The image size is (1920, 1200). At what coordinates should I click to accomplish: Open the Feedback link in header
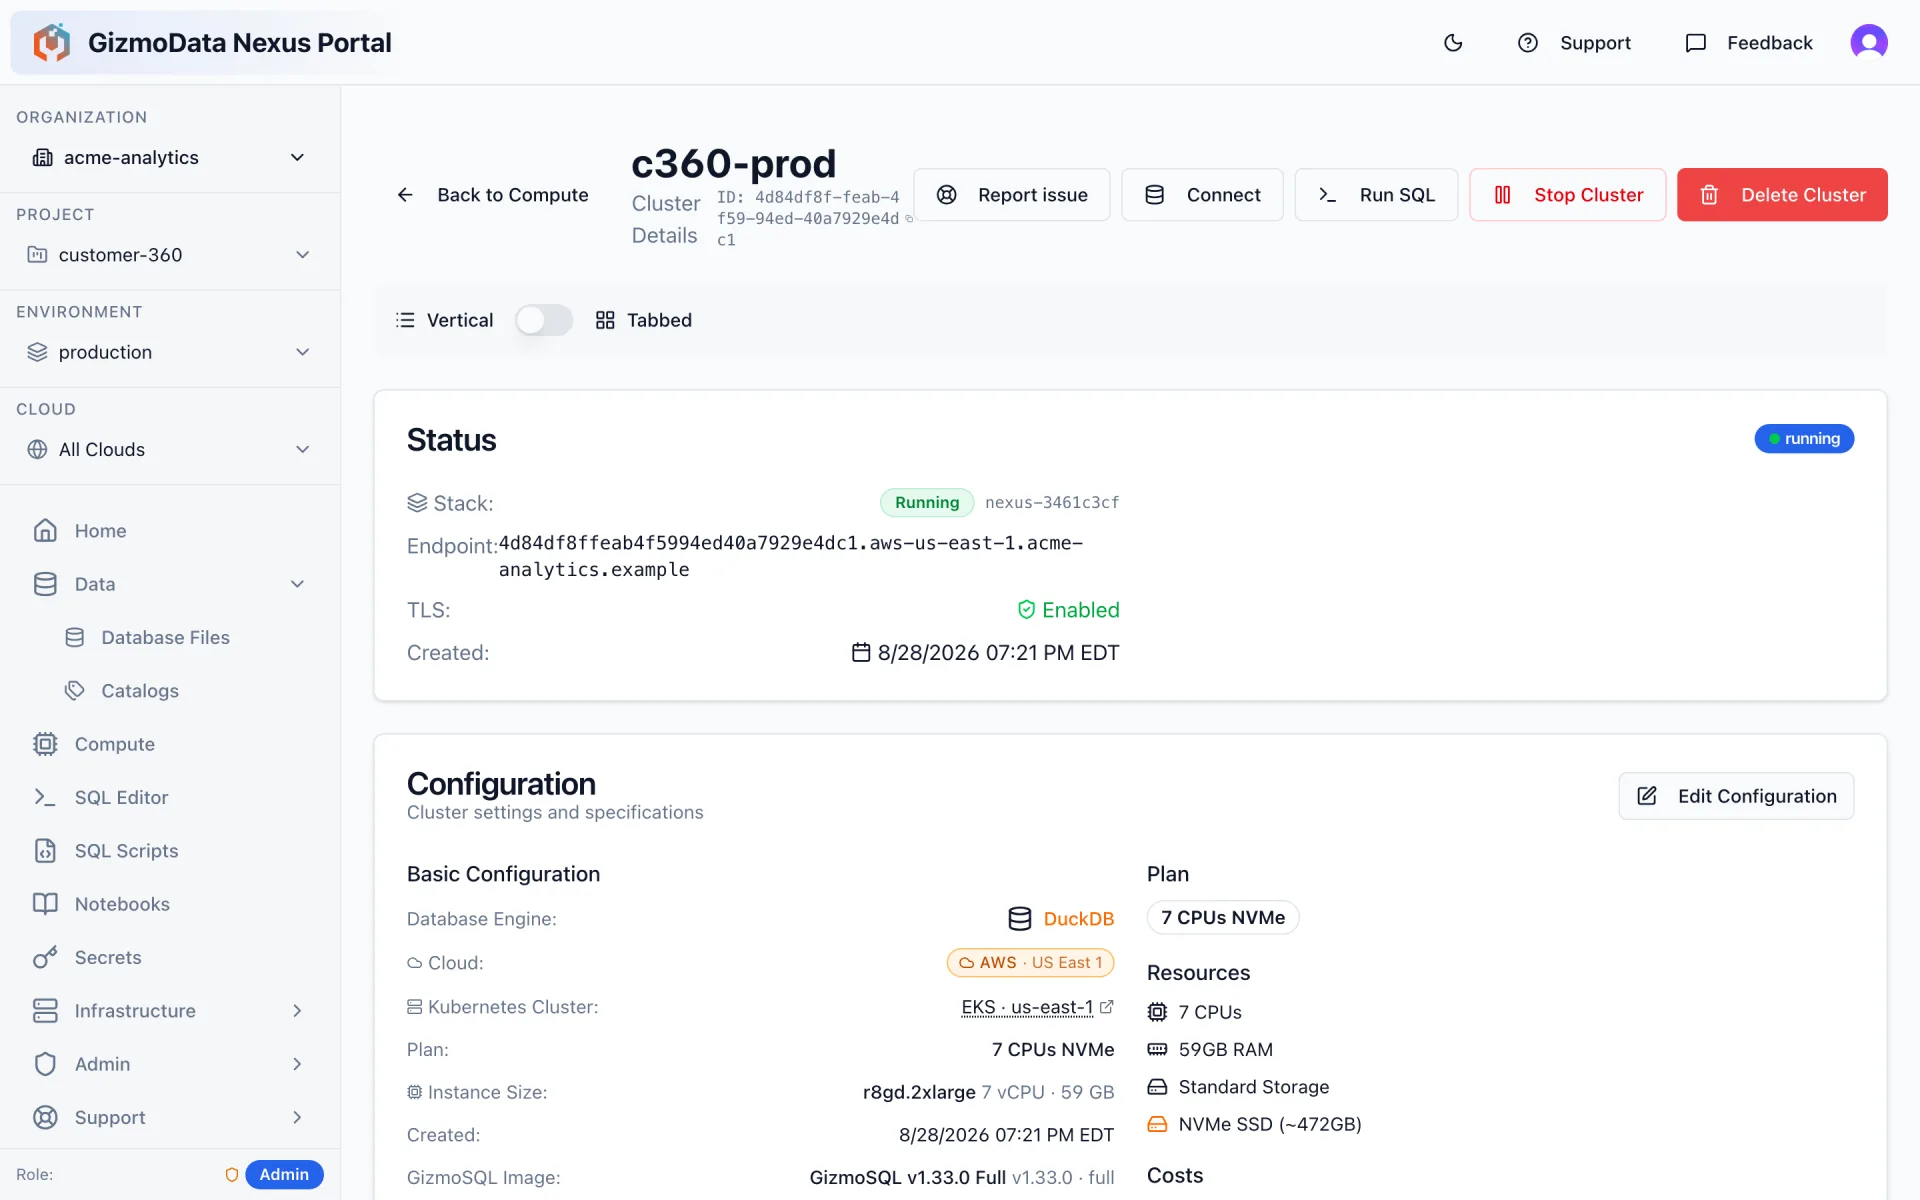(x=1749, y=43)
